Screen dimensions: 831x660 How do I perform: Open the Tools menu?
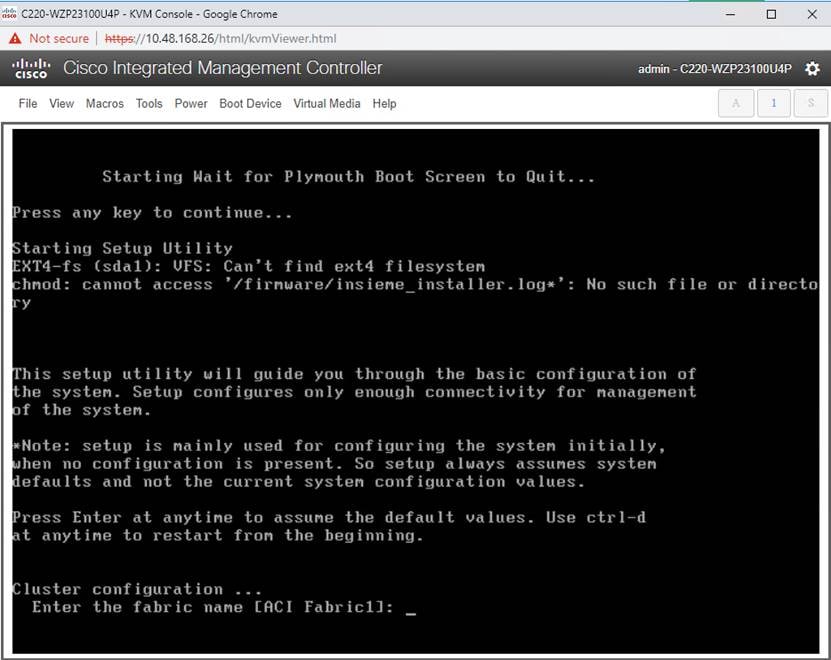click(x=149, y=103)
